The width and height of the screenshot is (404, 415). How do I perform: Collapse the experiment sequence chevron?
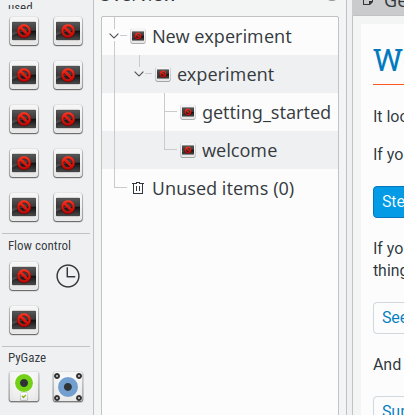click(139, 74)
